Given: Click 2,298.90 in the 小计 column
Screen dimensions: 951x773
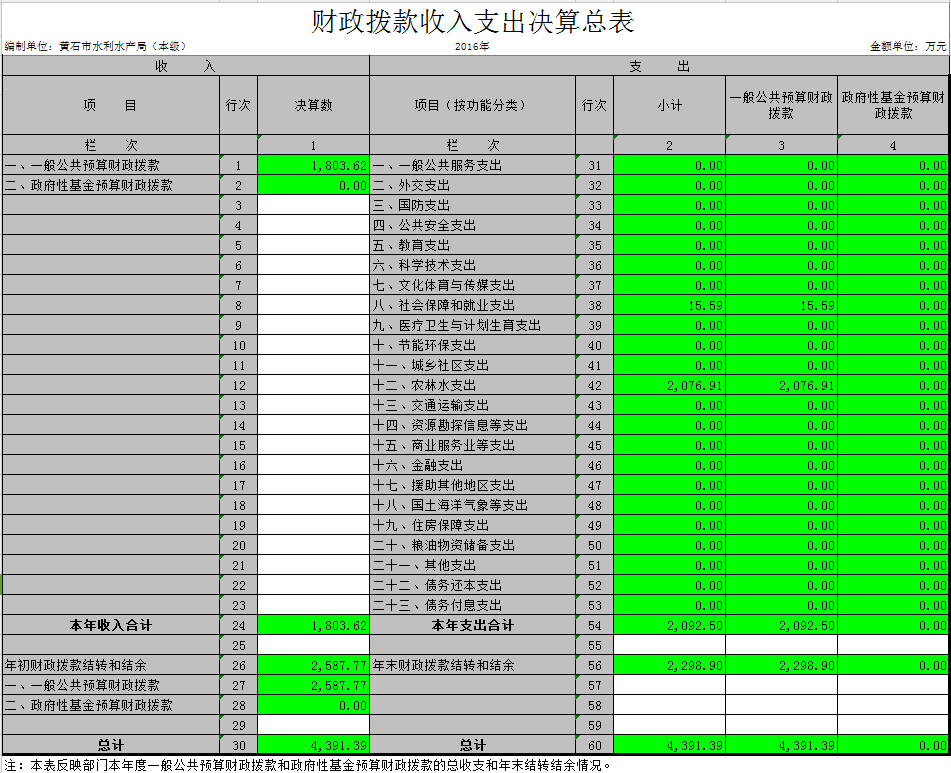Looking at the screenshot, I should pos(670,666).
